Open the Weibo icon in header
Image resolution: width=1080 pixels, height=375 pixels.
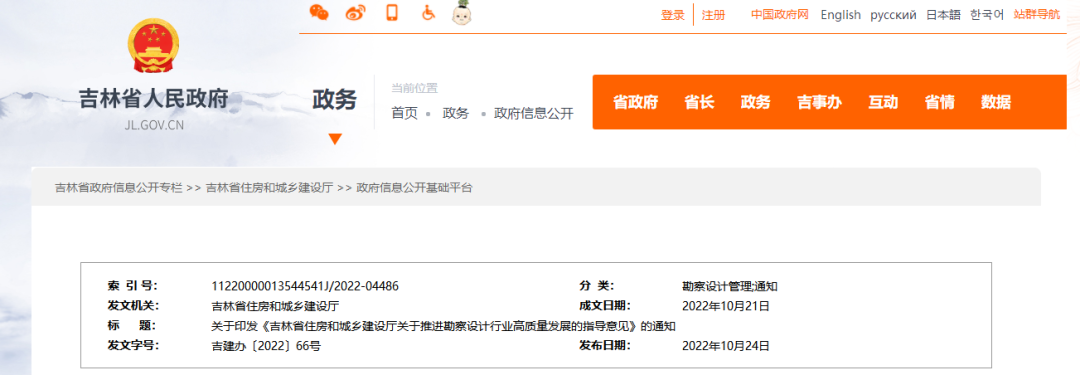point(355,12)
